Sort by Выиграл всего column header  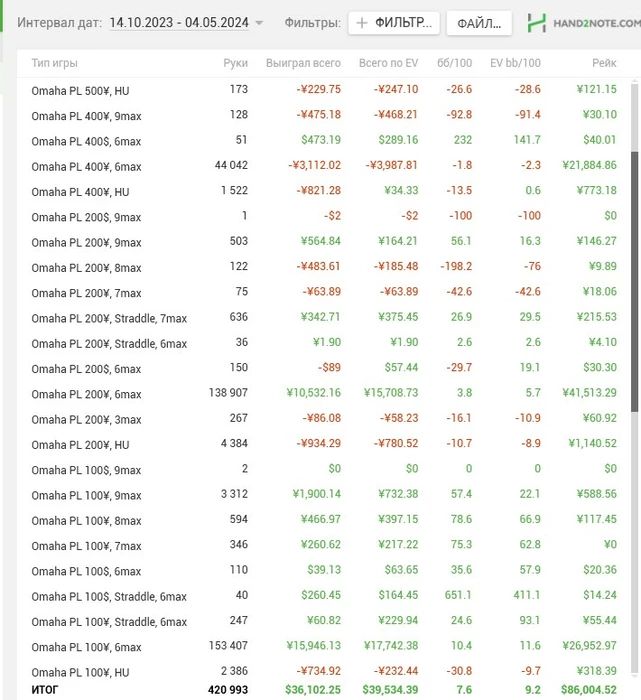point(303,63)
